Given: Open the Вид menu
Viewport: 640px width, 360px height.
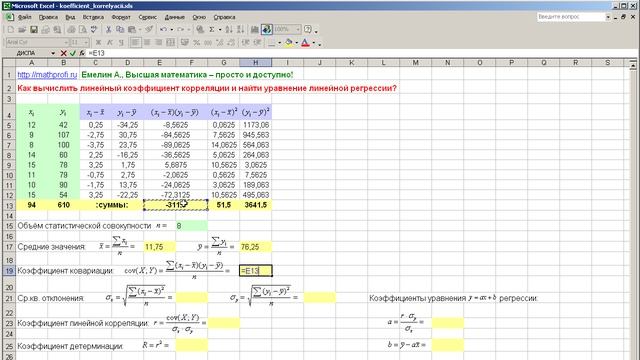Looking at the screenshot, I should click(x=70, y=17).
